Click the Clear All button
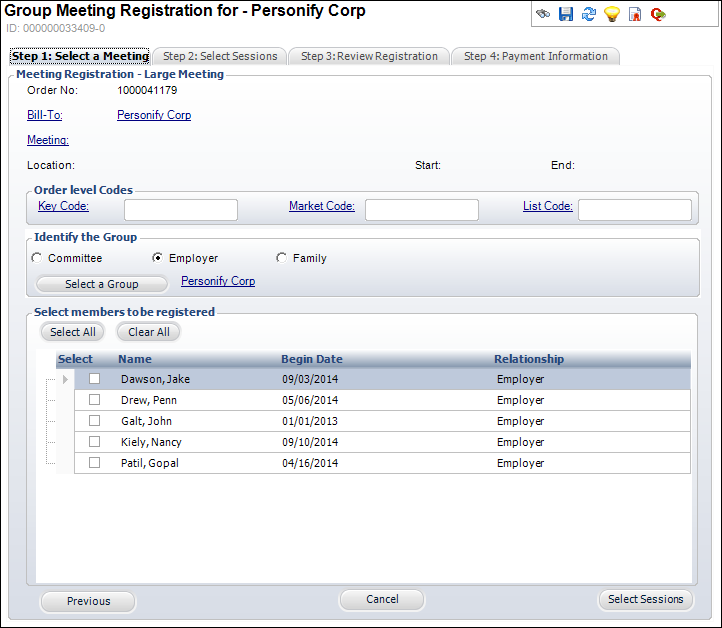The image size is (722, 628). coord(149,332)
